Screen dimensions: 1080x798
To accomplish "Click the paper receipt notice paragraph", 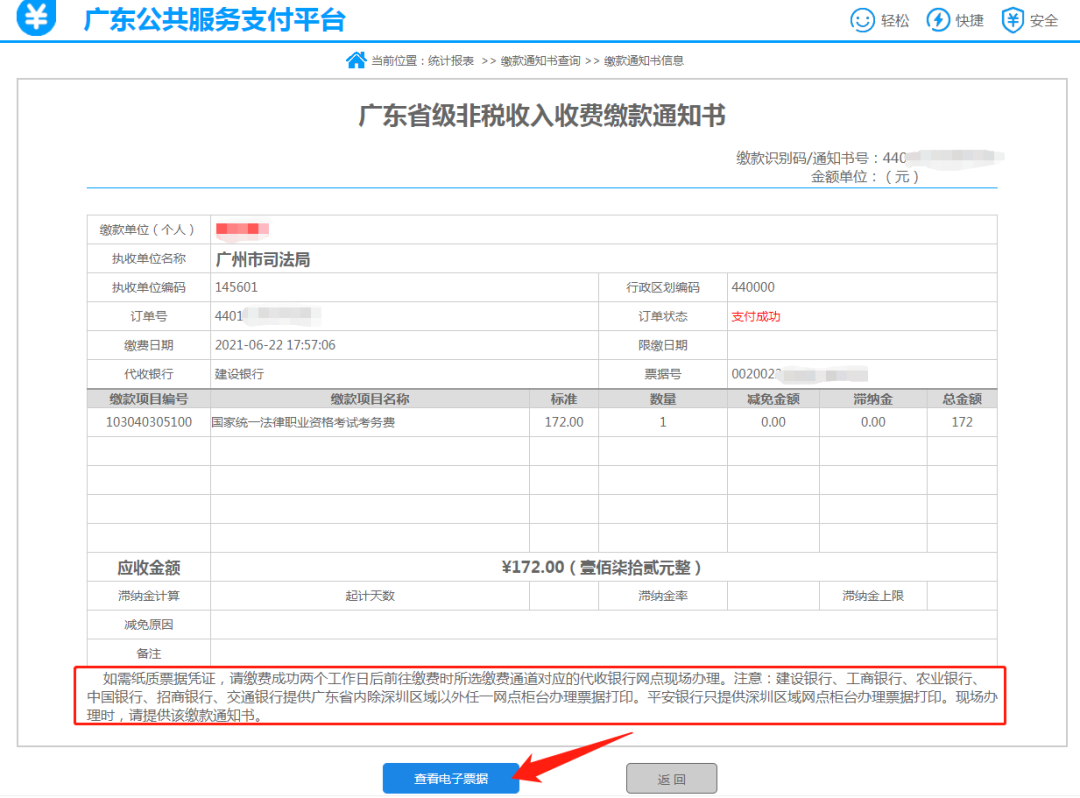I will [540, 696].
